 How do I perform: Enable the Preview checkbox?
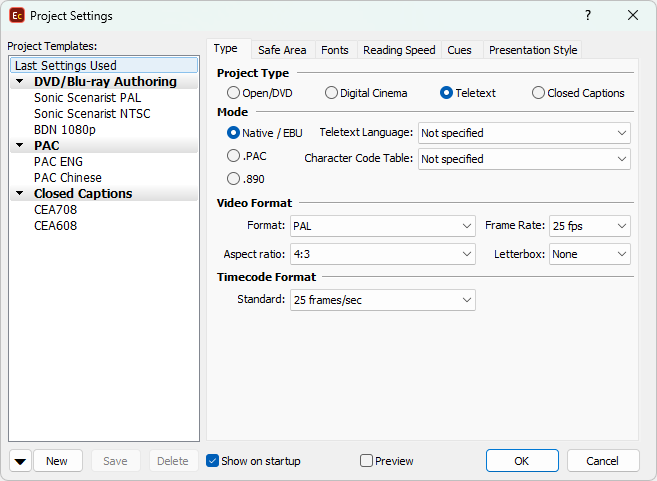coord(366,461)
